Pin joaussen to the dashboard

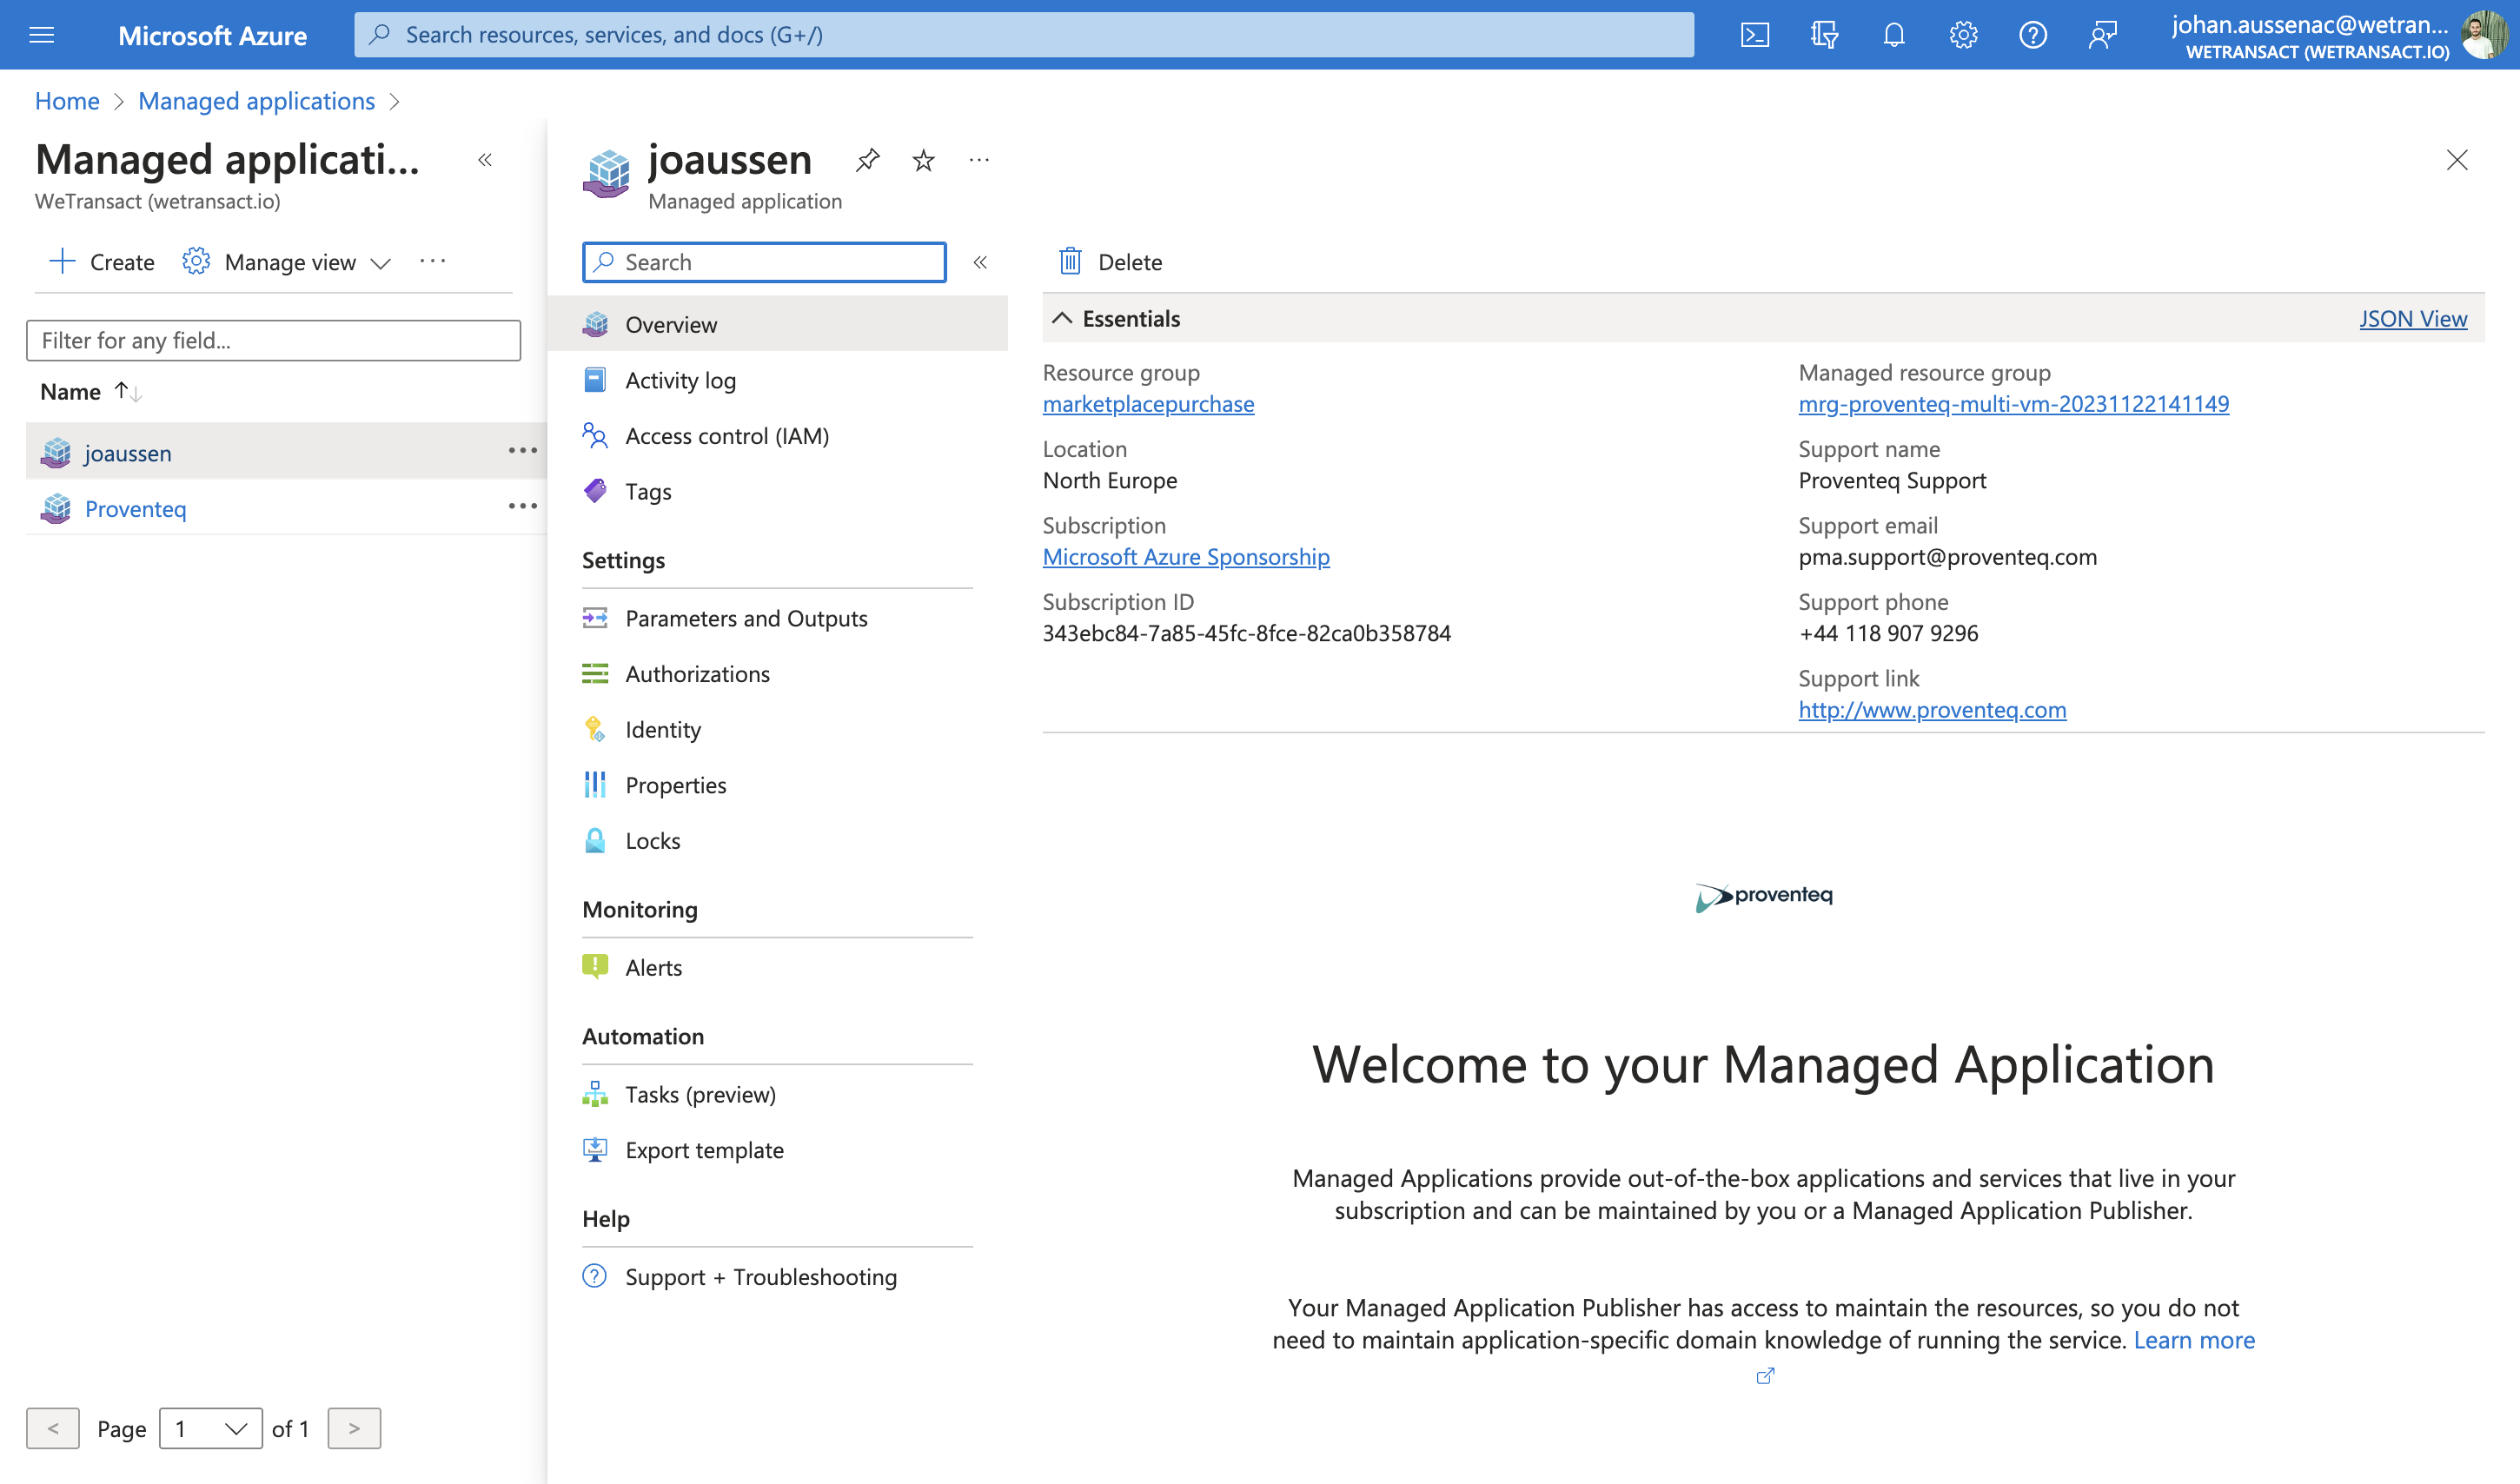pyautogui.click(x=867, y=160)
